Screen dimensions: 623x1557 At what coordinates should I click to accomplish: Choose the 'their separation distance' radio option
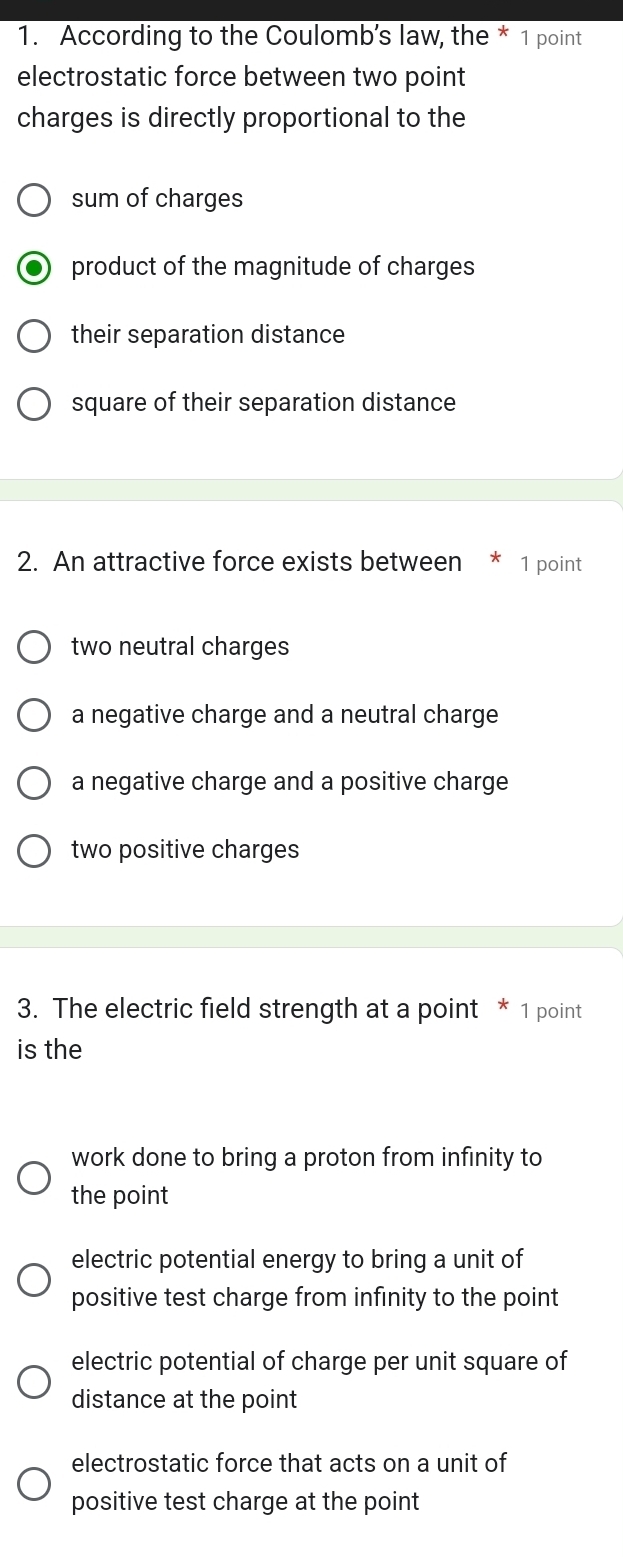pos(34,336)
